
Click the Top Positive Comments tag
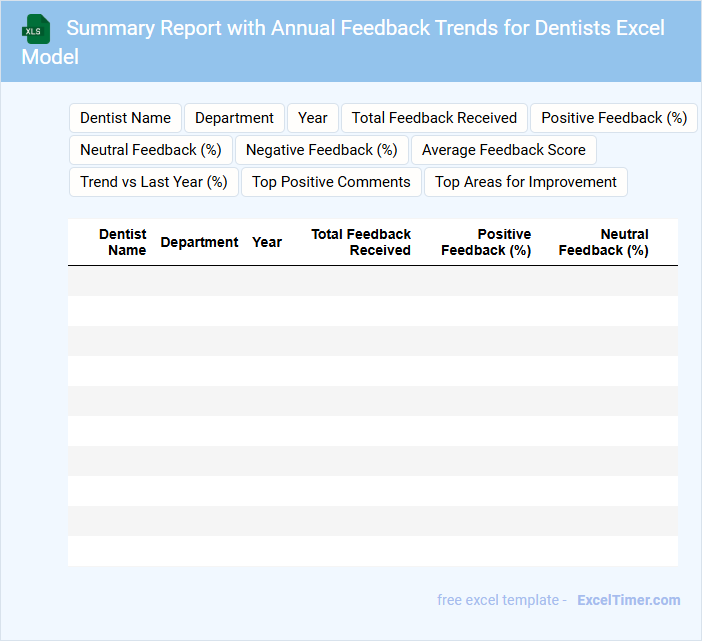coord(331,182)
